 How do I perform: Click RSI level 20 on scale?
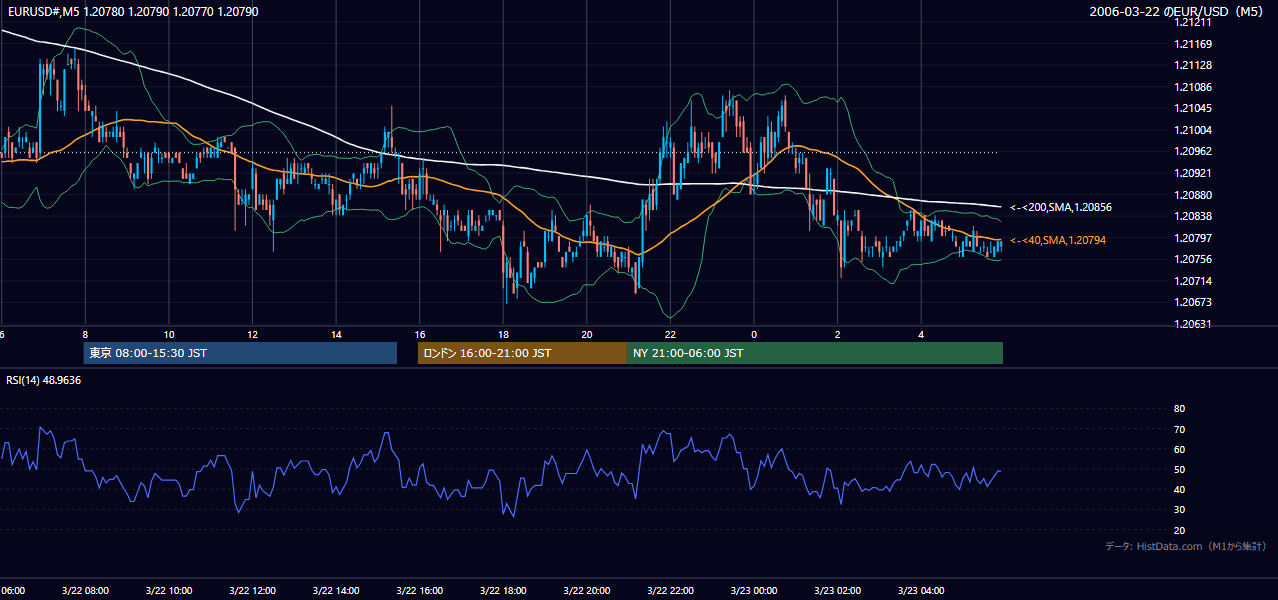(1179, 530)
